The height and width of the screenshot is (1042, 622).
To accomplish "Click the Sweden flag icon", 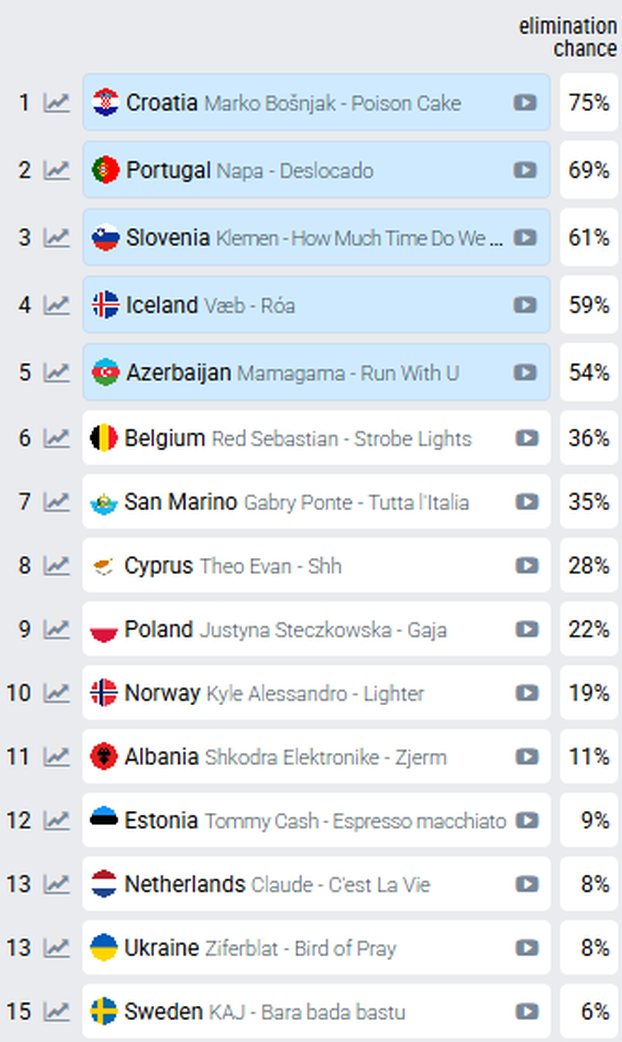I will [104, 1011].
